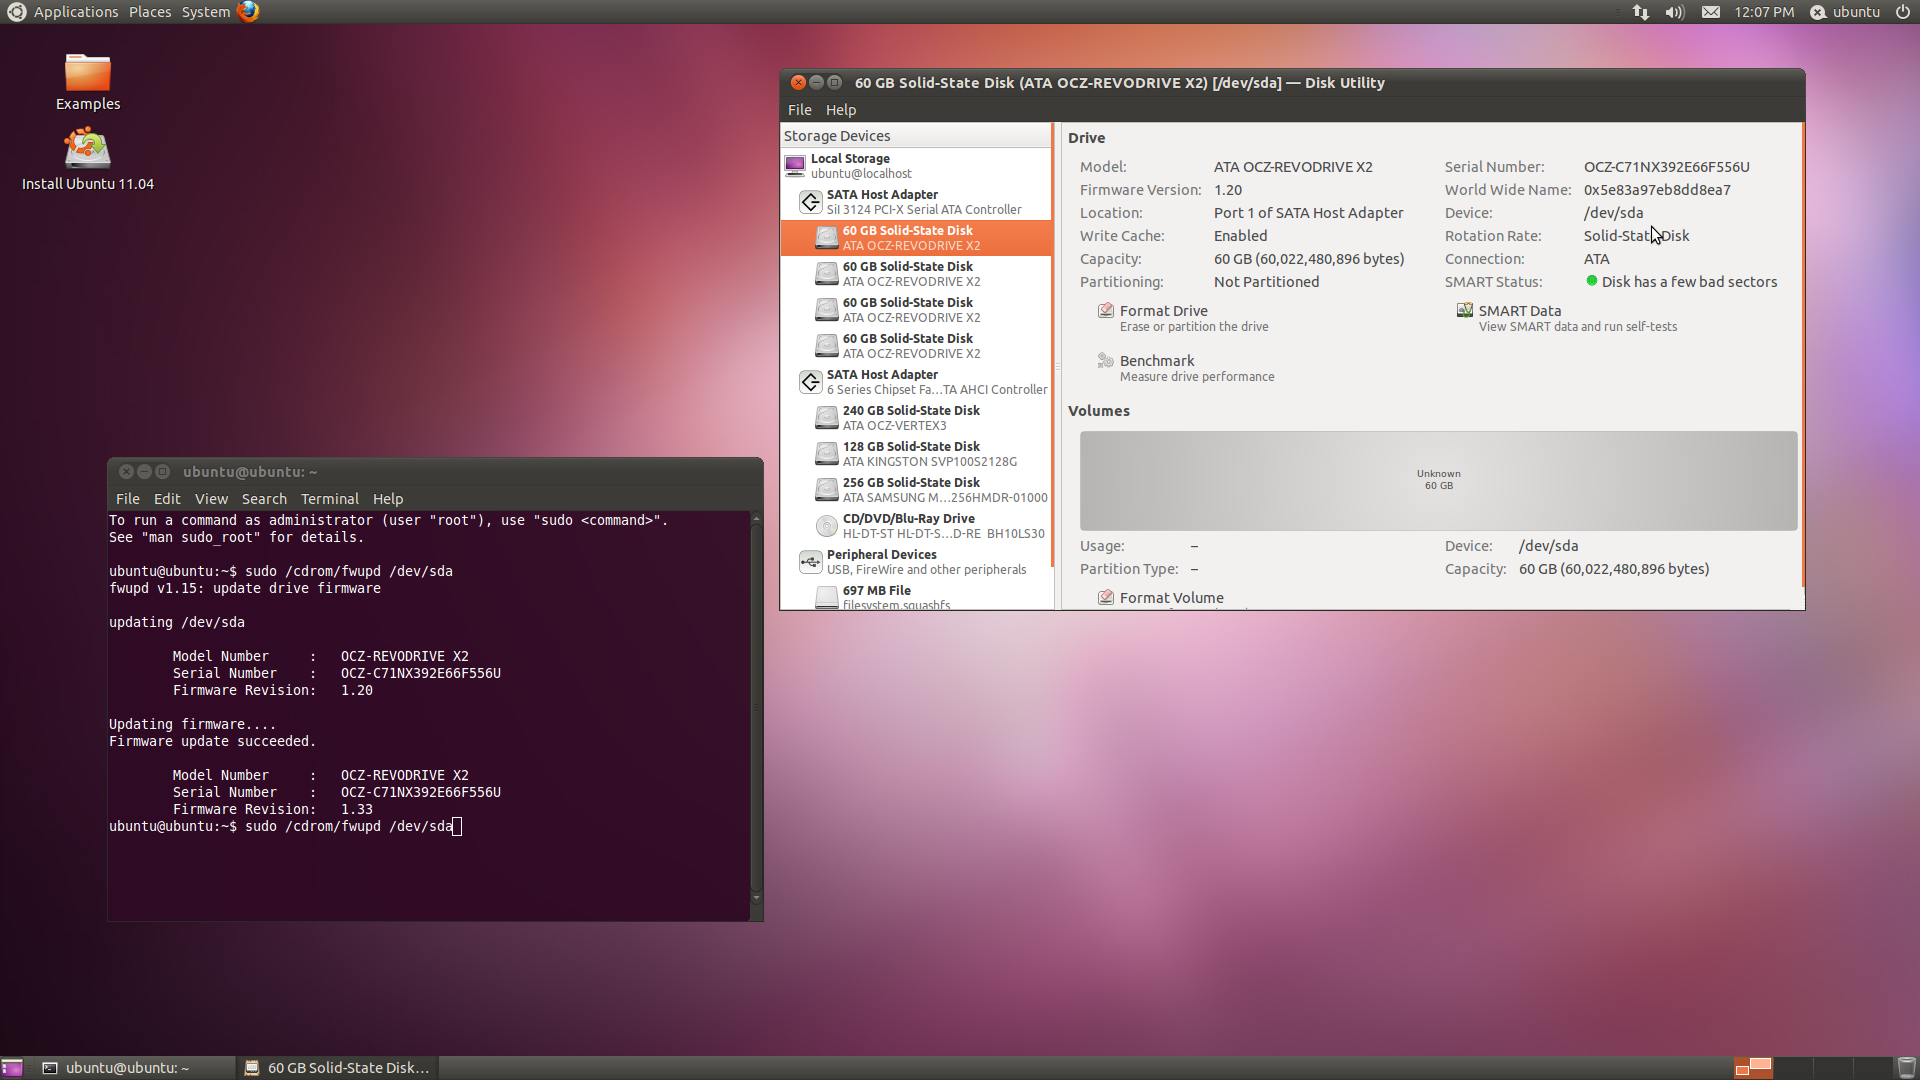Click the Format Drive button

[x=1183, y=318]
